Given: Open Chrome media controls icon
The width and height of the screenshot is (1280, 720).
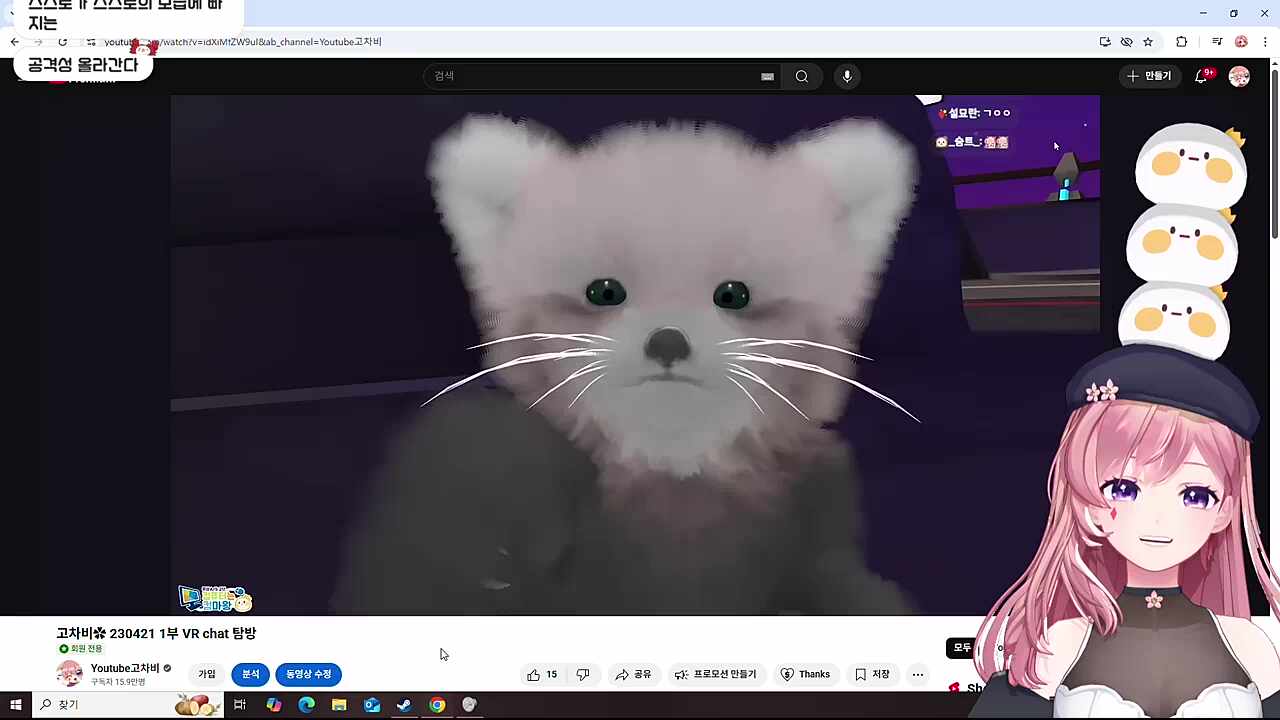Looking at the screenshot, I should (1217, 42).
